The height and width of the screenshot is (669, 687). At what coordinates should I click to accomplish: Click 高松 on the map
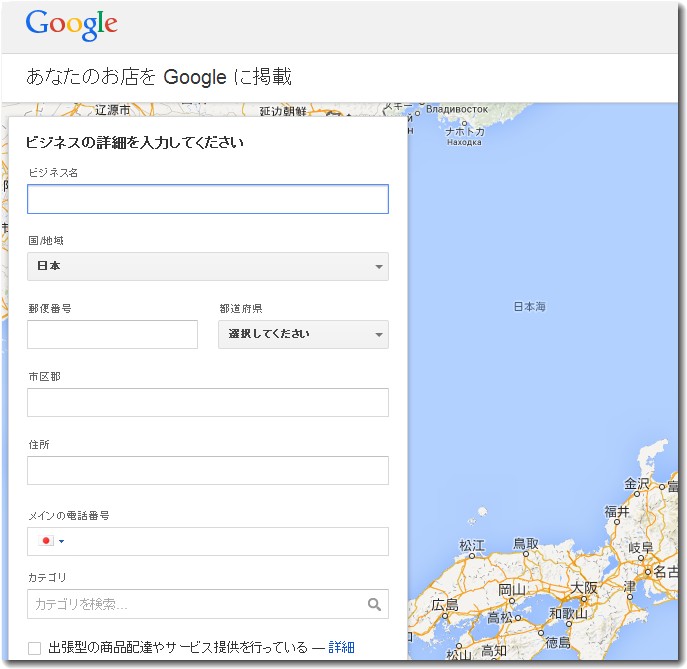(x=500, y=618)
